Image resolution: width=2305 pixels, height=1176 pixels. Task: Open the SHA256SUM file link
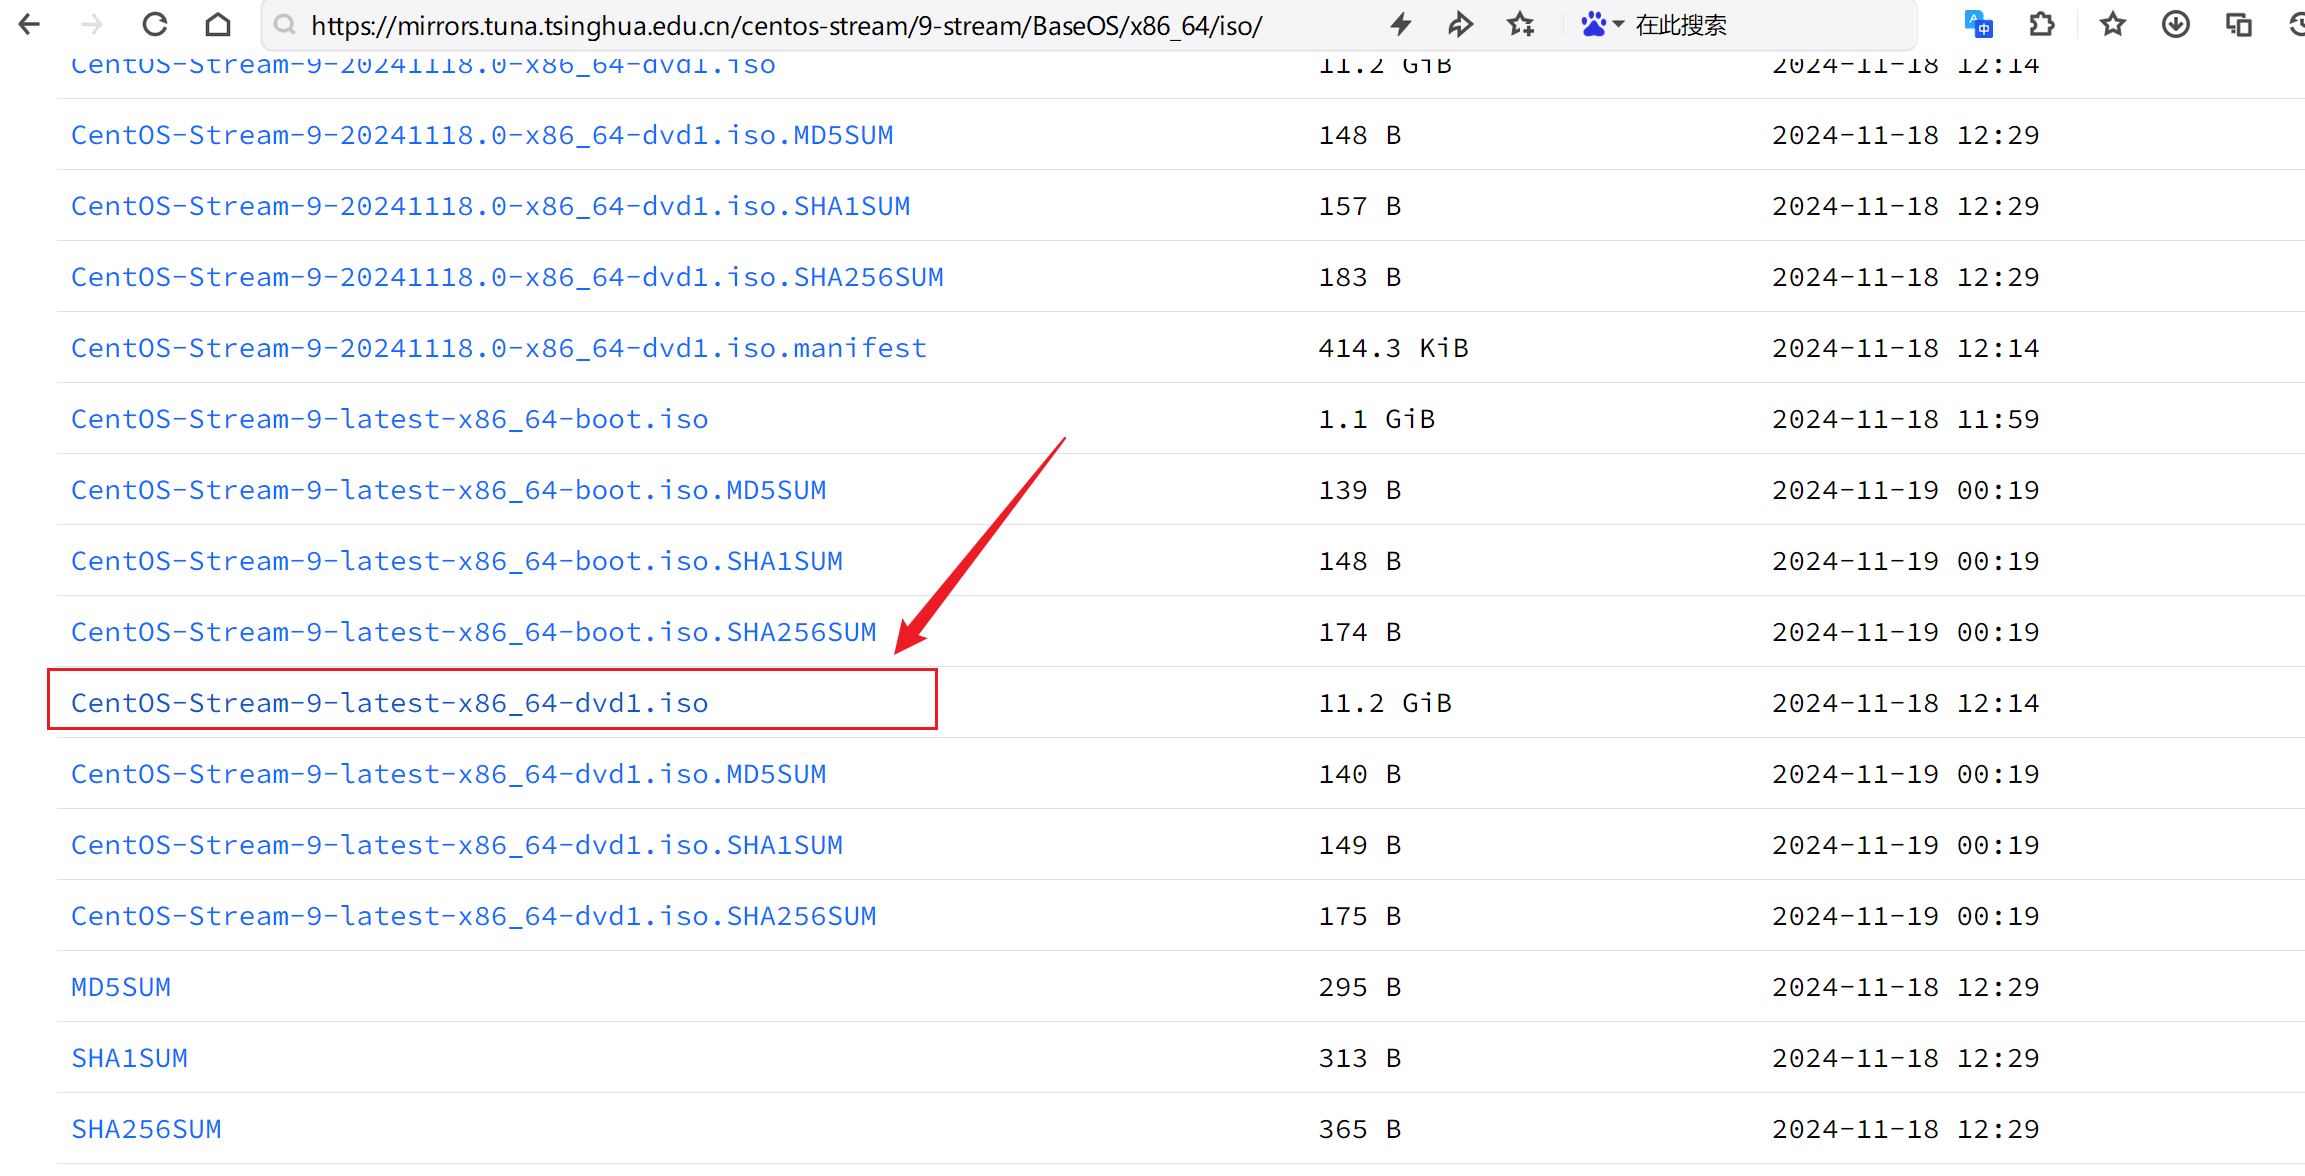[146, 1129]
